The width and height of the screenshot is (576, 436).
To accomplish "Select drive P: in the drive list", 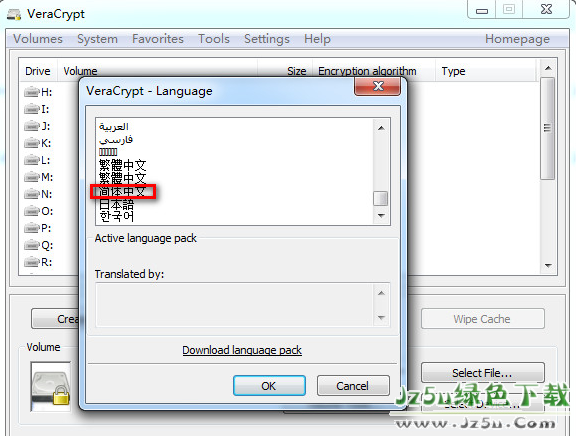I will (x=37, y=228).
